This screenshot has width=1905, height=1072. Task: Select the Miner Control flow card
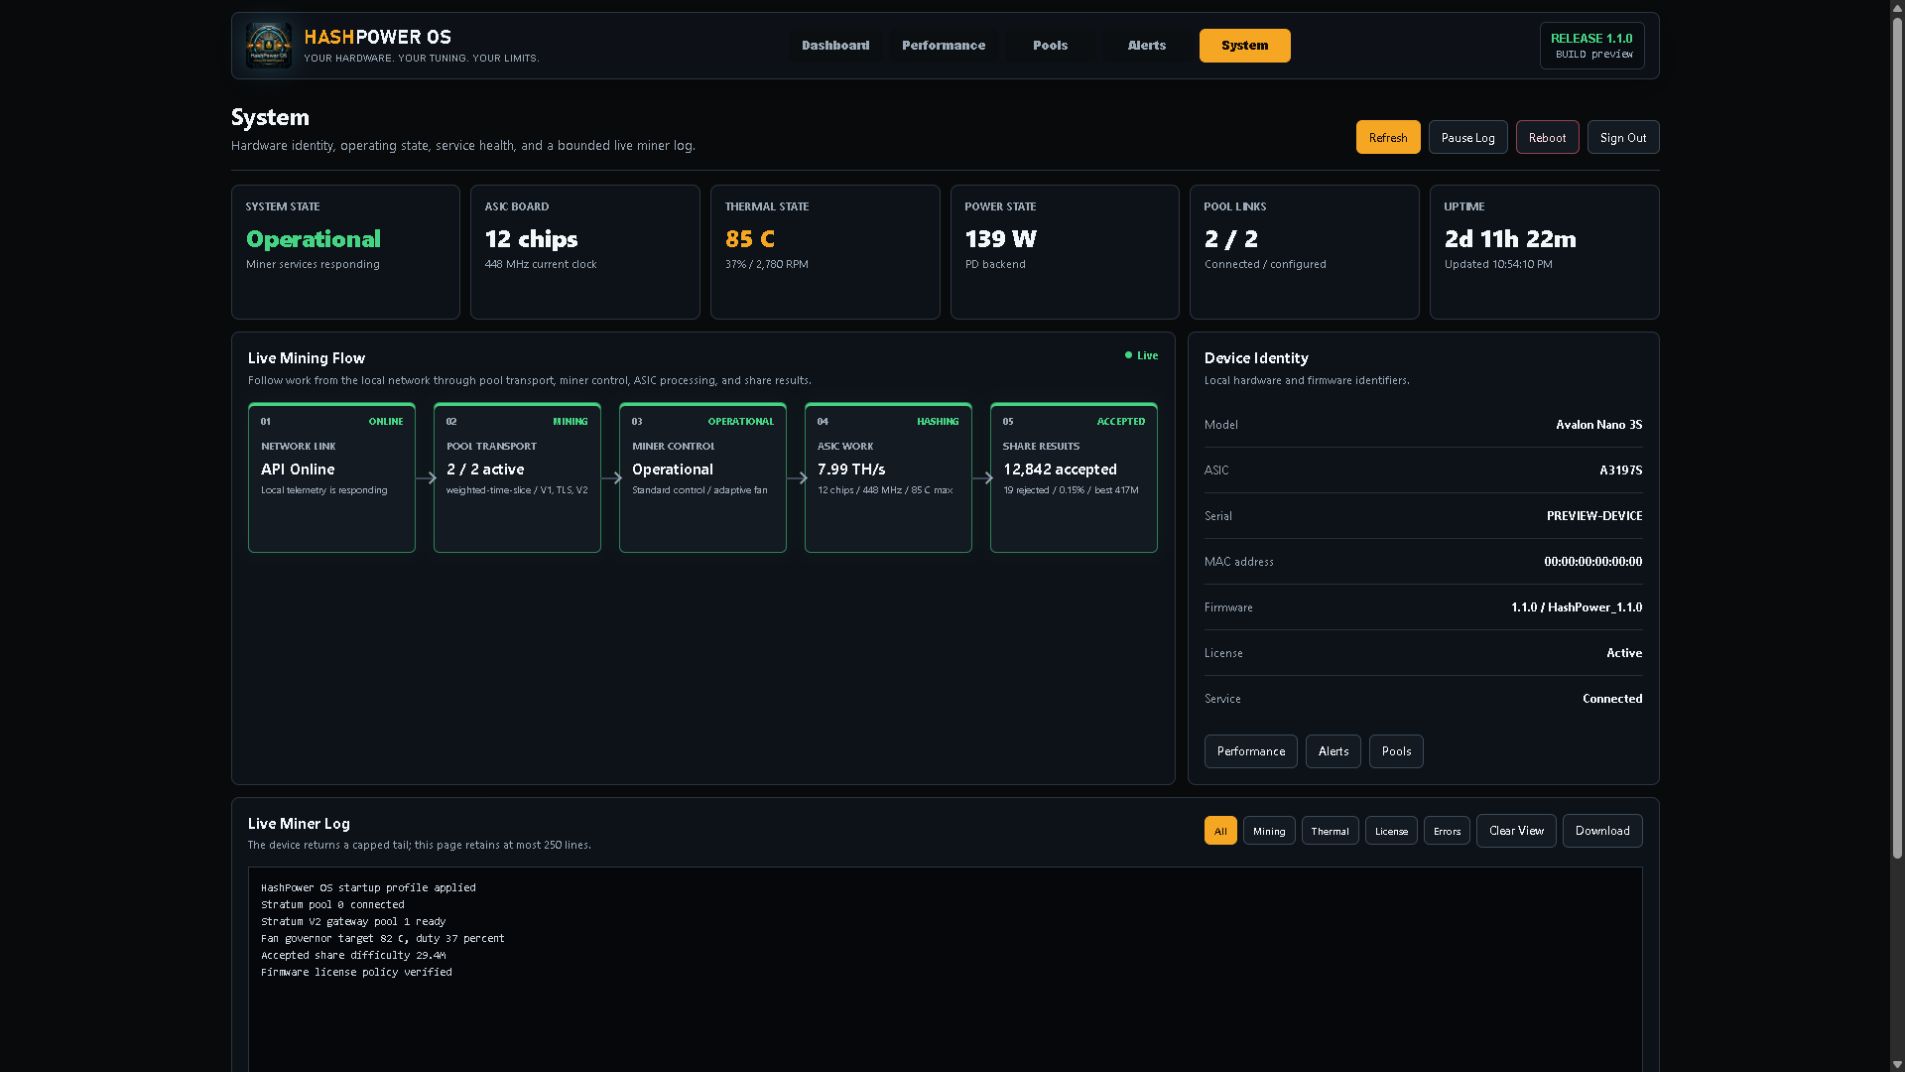(702, 478)
